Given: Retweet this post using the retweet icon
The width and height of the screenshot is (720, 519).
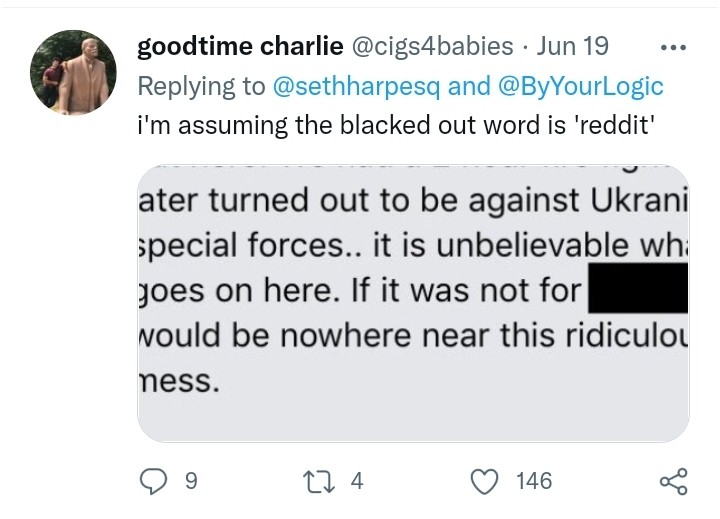Looking at the screenshot, I should 326,482.
